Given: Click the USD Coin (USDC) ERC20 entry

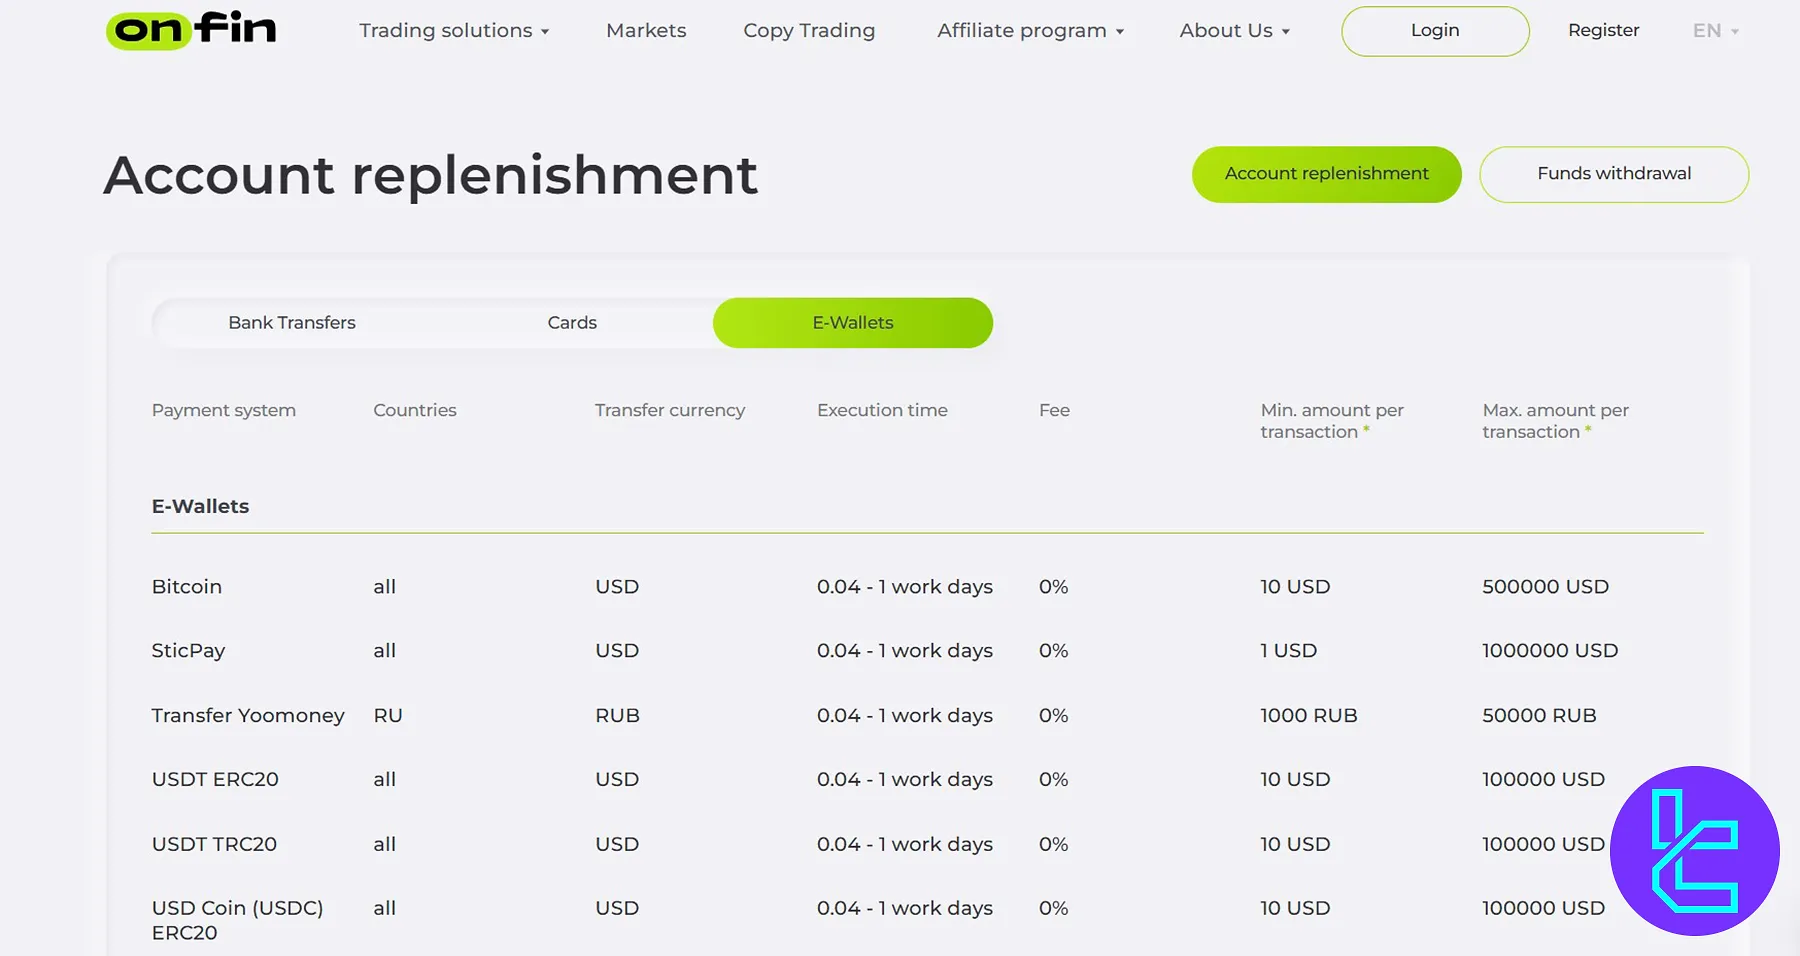Looking at the screenshot, I should 237,920.
